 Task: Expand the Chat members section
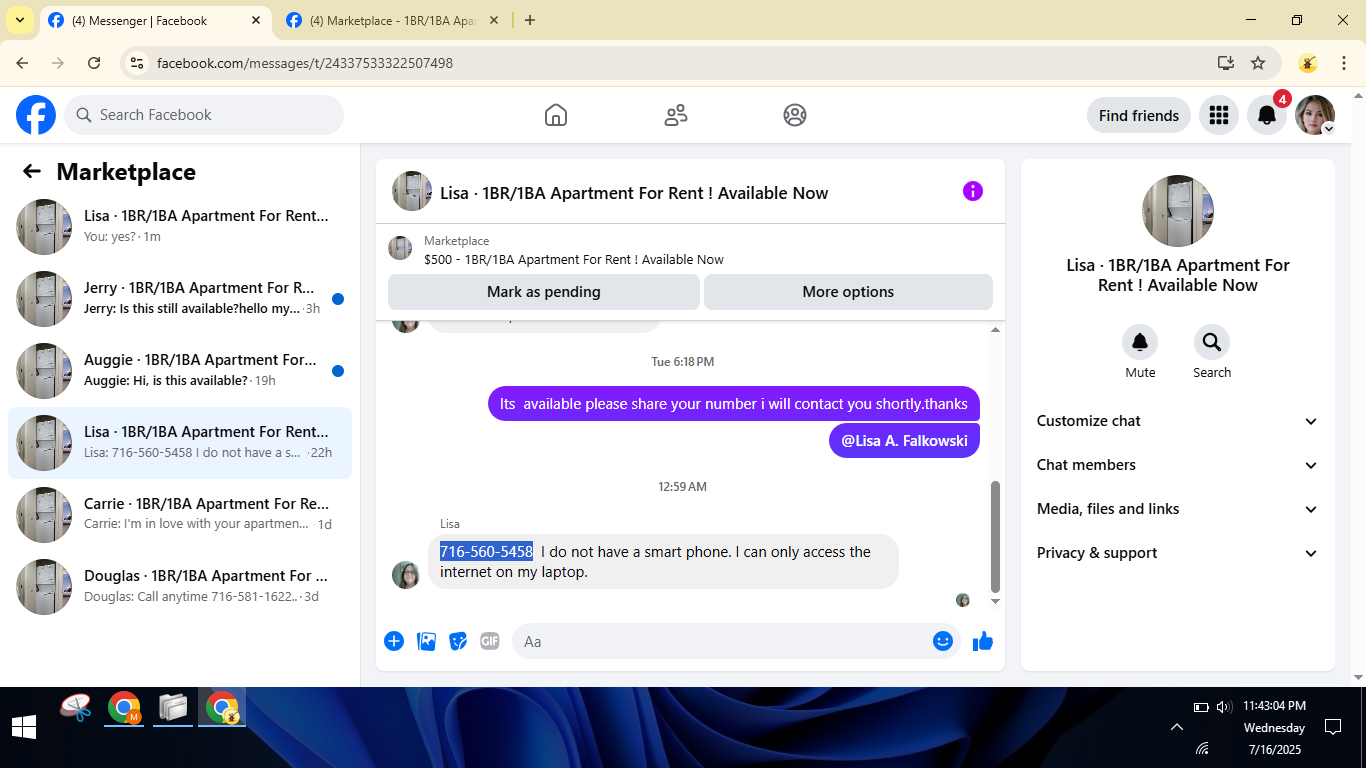(x=1178, y=465)
